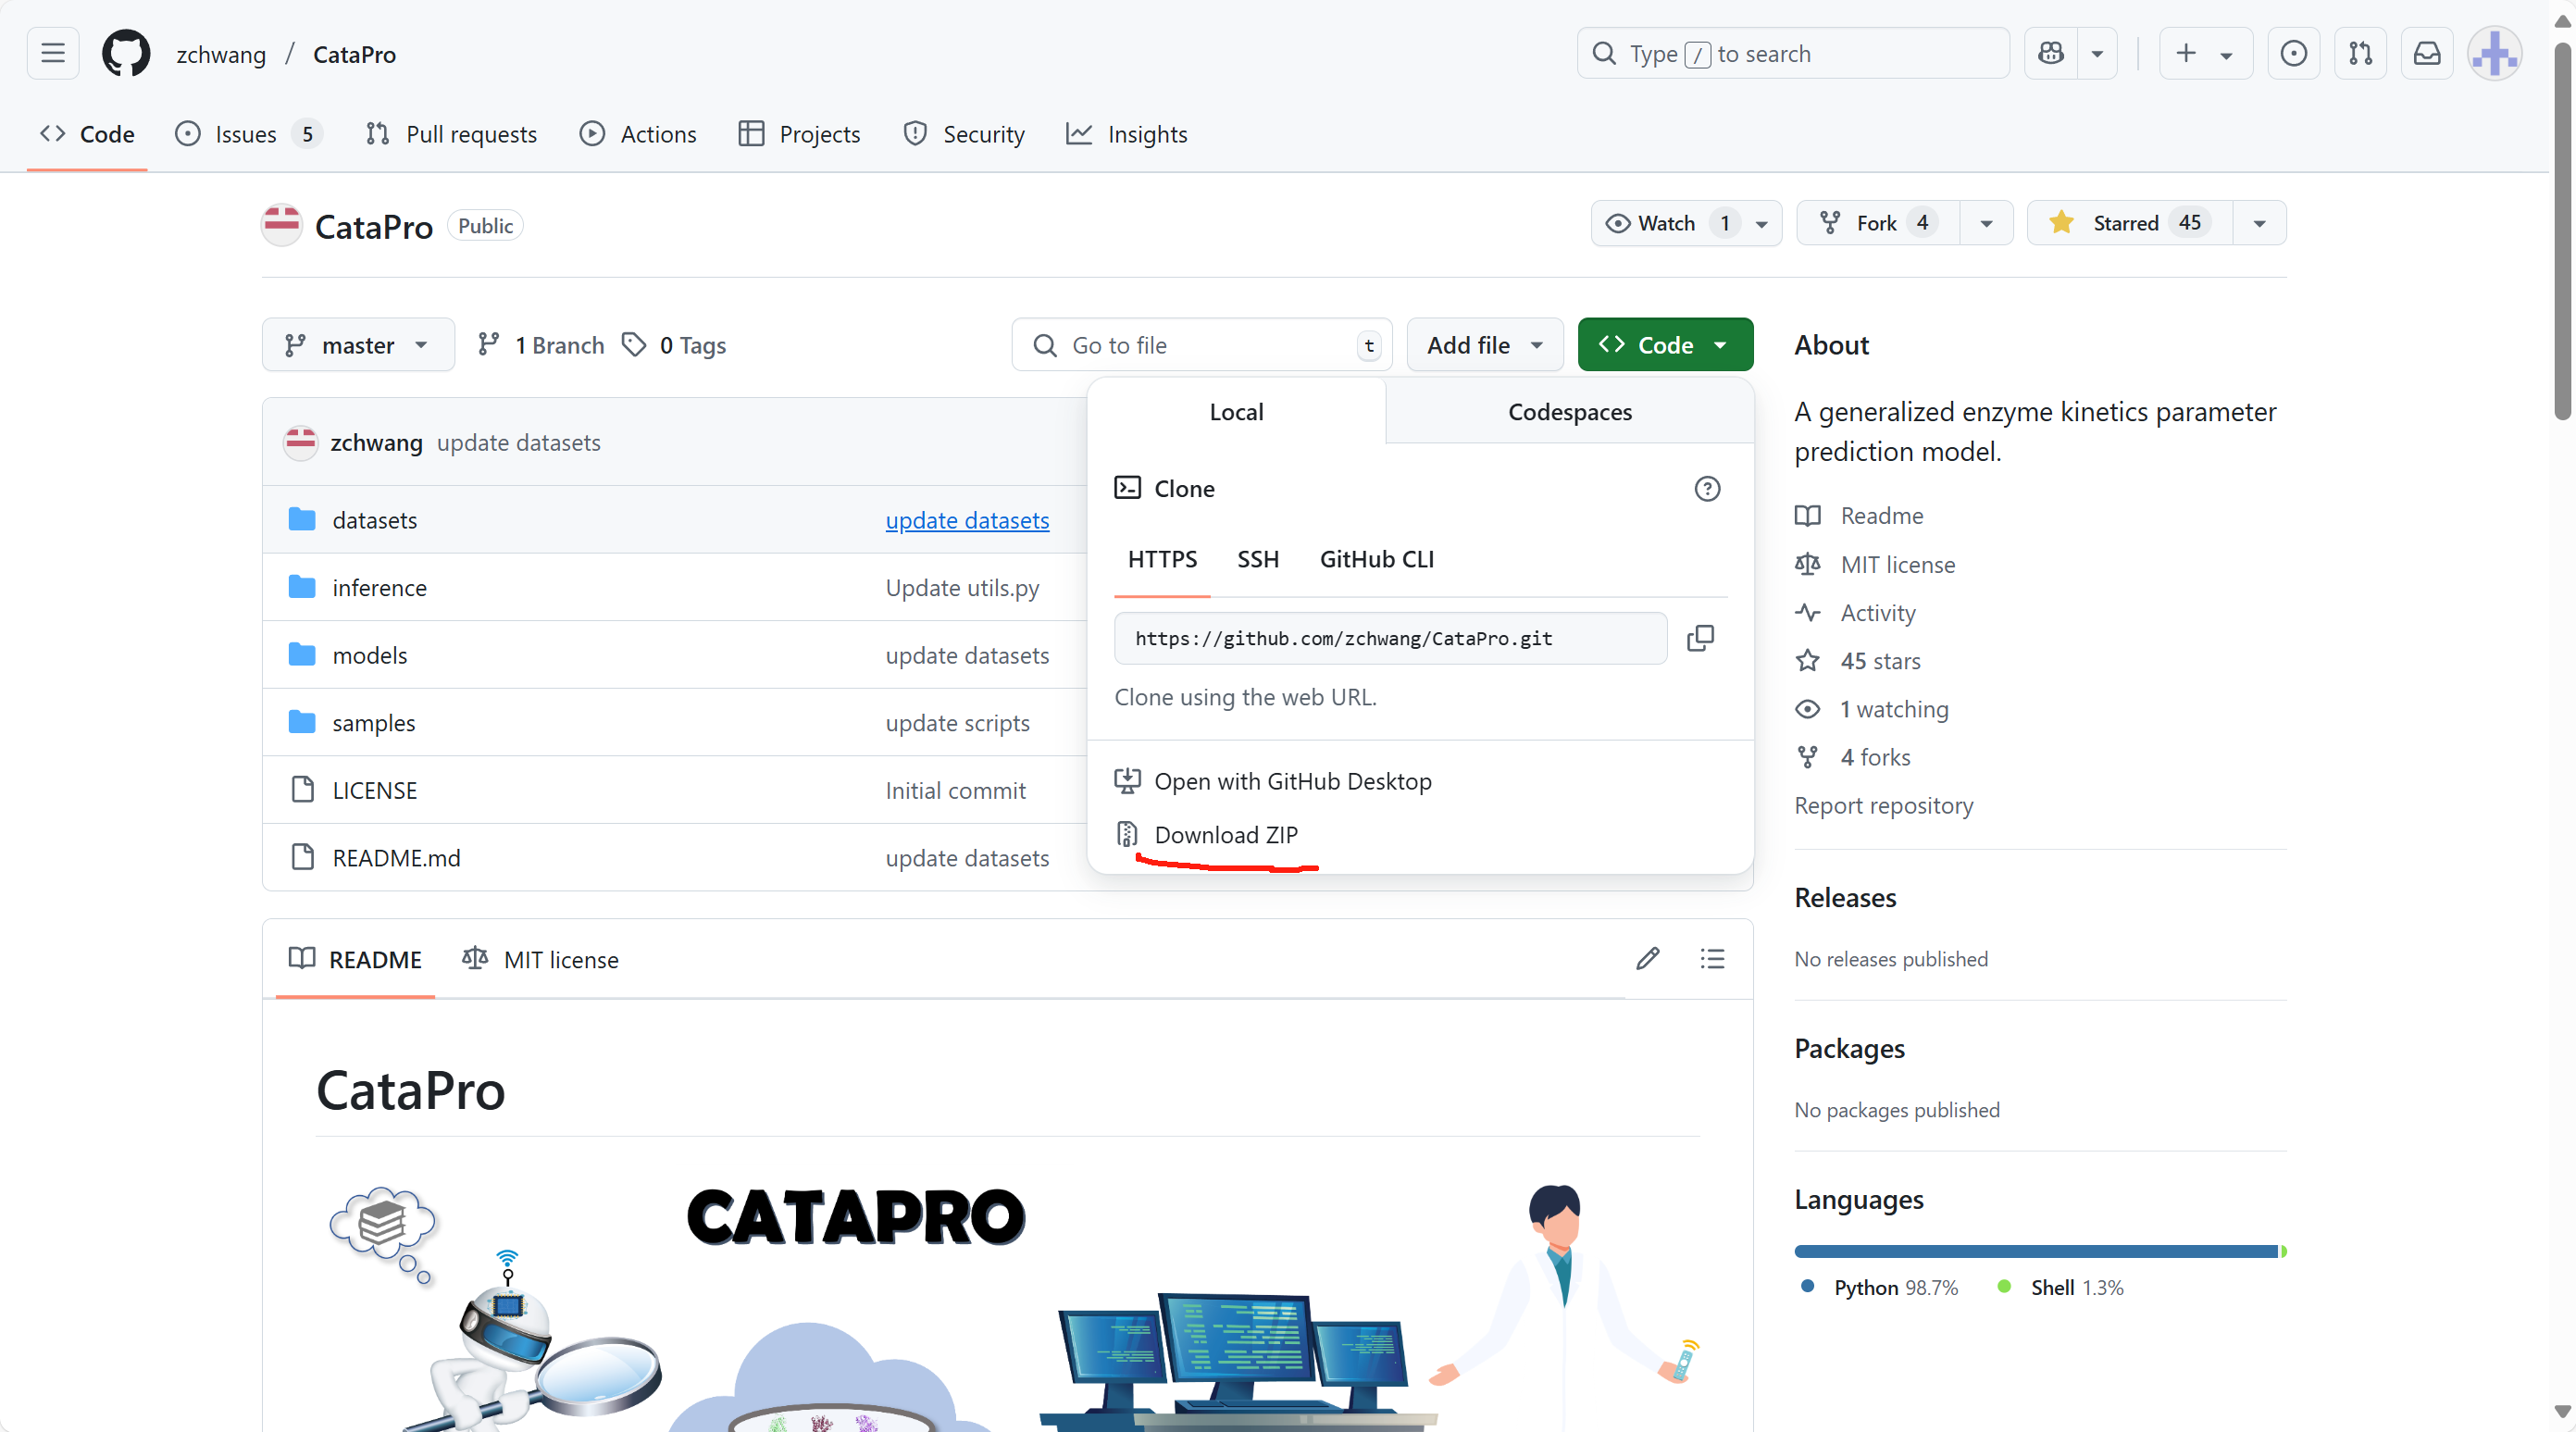Copy the HTTPS clone URL to clipboard
Image resolution: width=2576 pixels, height=1432 pixels.
[x=1700, y=638]
